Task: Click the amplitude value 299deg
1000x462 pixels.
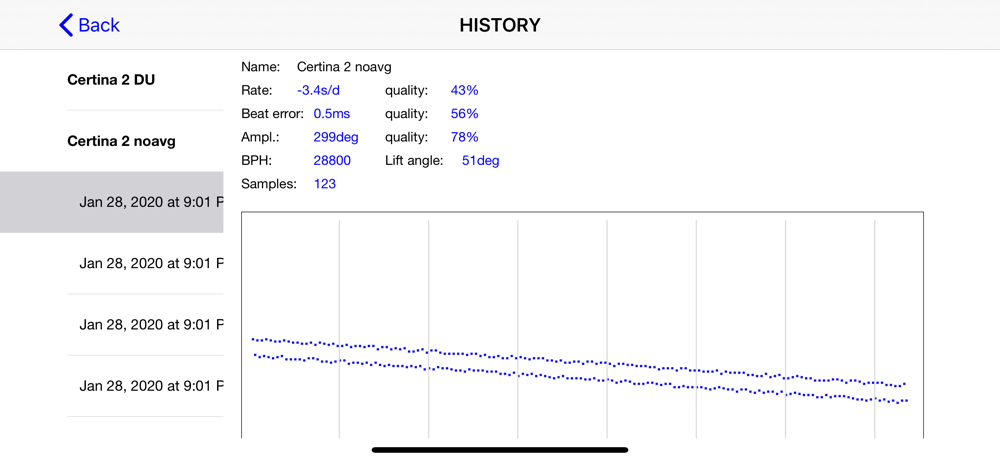Action: click(336, 137)
